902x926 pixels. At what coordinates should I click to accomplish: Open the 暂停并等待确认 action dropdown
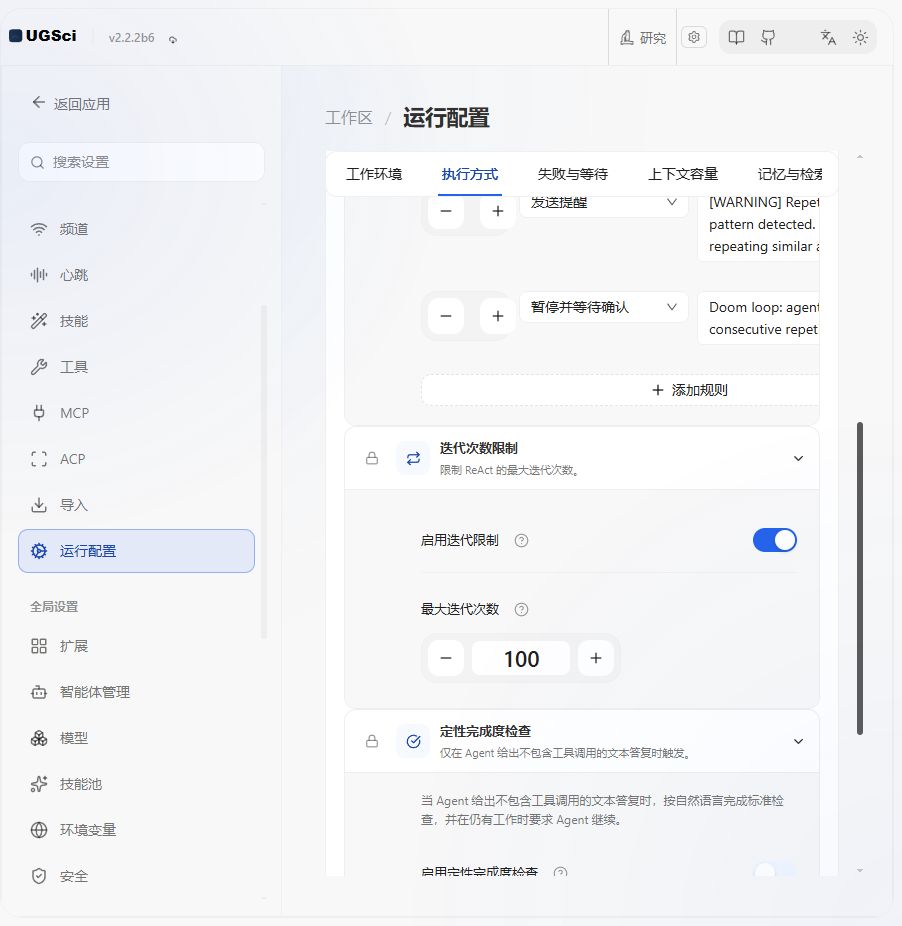tap(604, 307)
